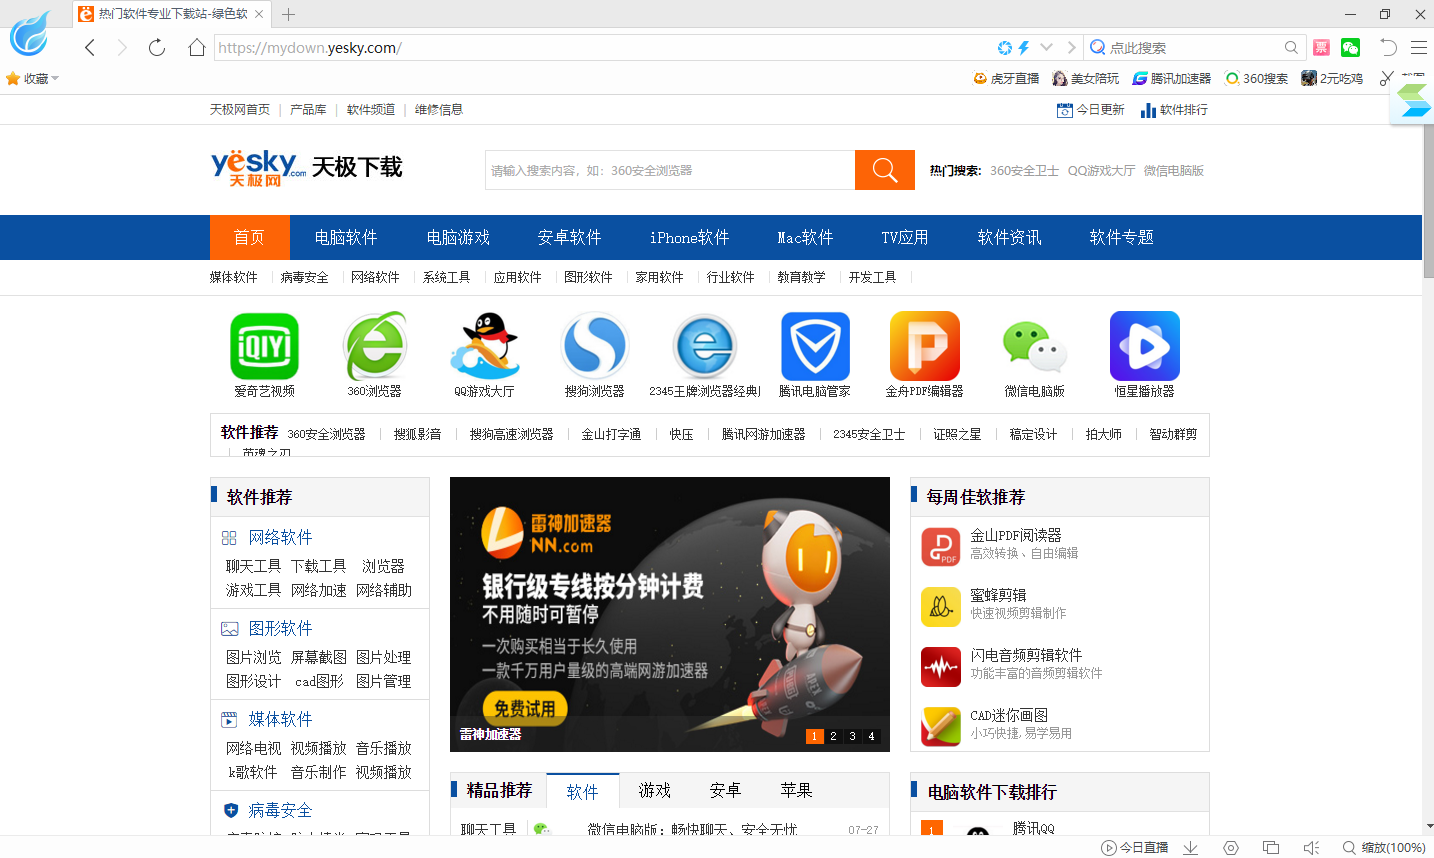
Task: Open the 蜜蜂剪辑 recommendation icon
Action: [941, 607]
